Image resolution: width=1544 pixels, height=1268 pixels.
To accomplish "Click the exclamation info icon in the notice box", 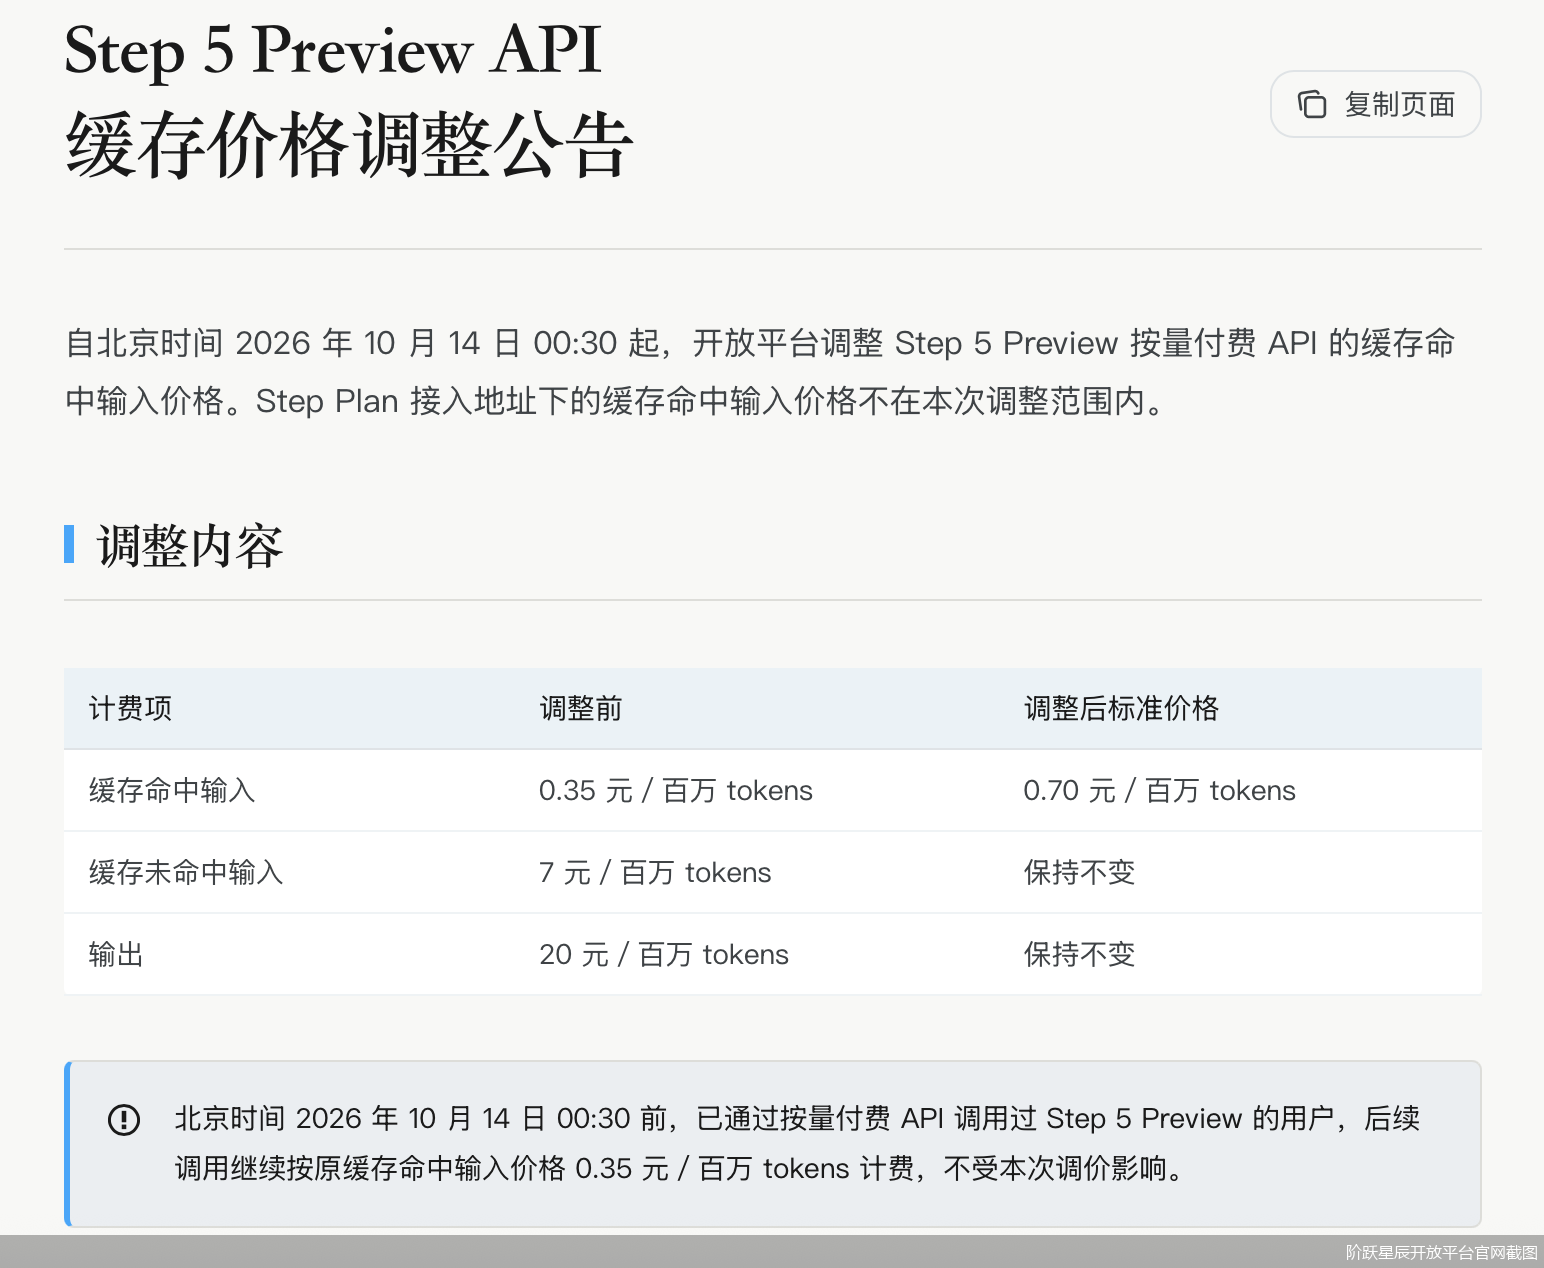I will [124, 1119].
